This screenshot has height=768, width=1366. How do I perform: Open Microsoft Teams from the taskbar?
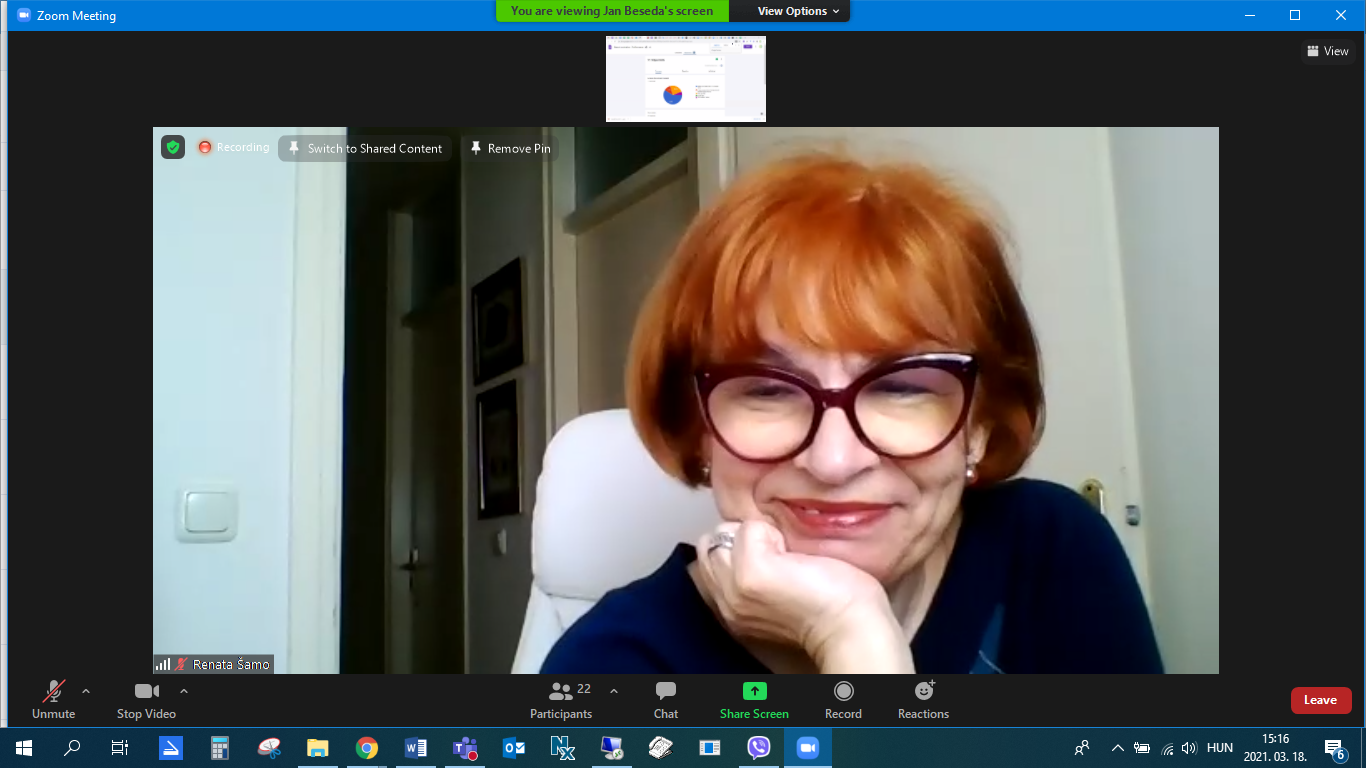(x=465, y=748)
